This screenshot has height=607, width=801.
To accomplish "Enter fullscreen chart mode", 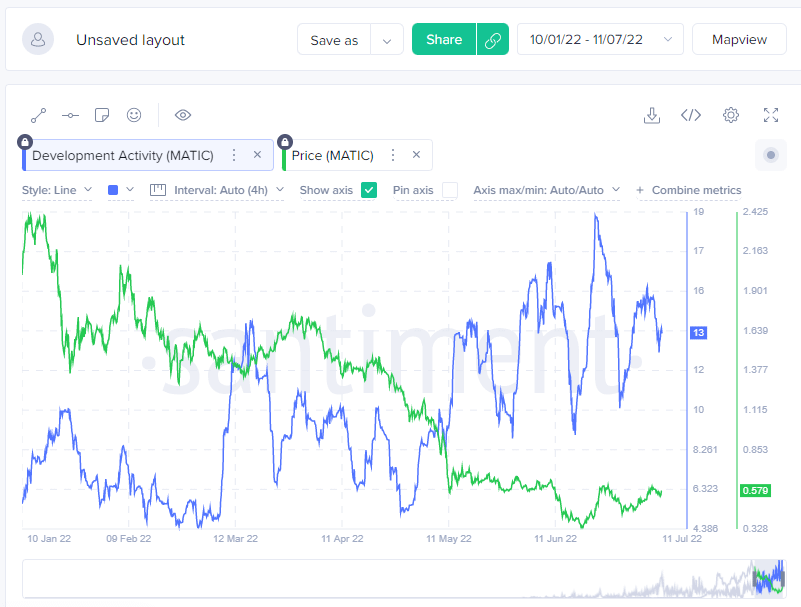I will 771,115.
